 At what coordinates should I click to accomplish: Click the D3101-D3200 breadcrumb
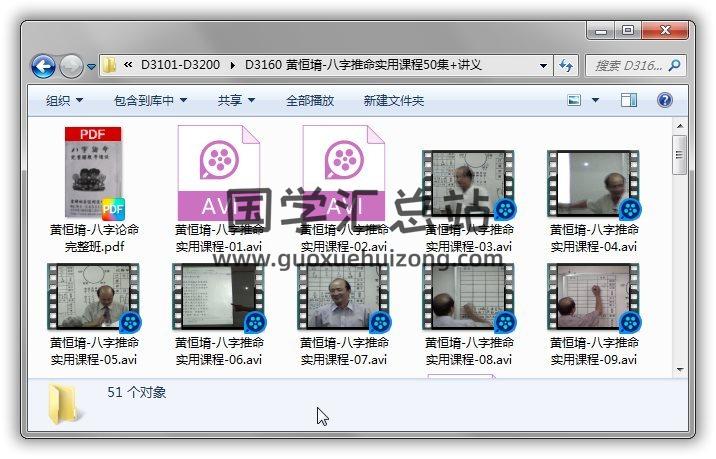[x=180, y=65]
